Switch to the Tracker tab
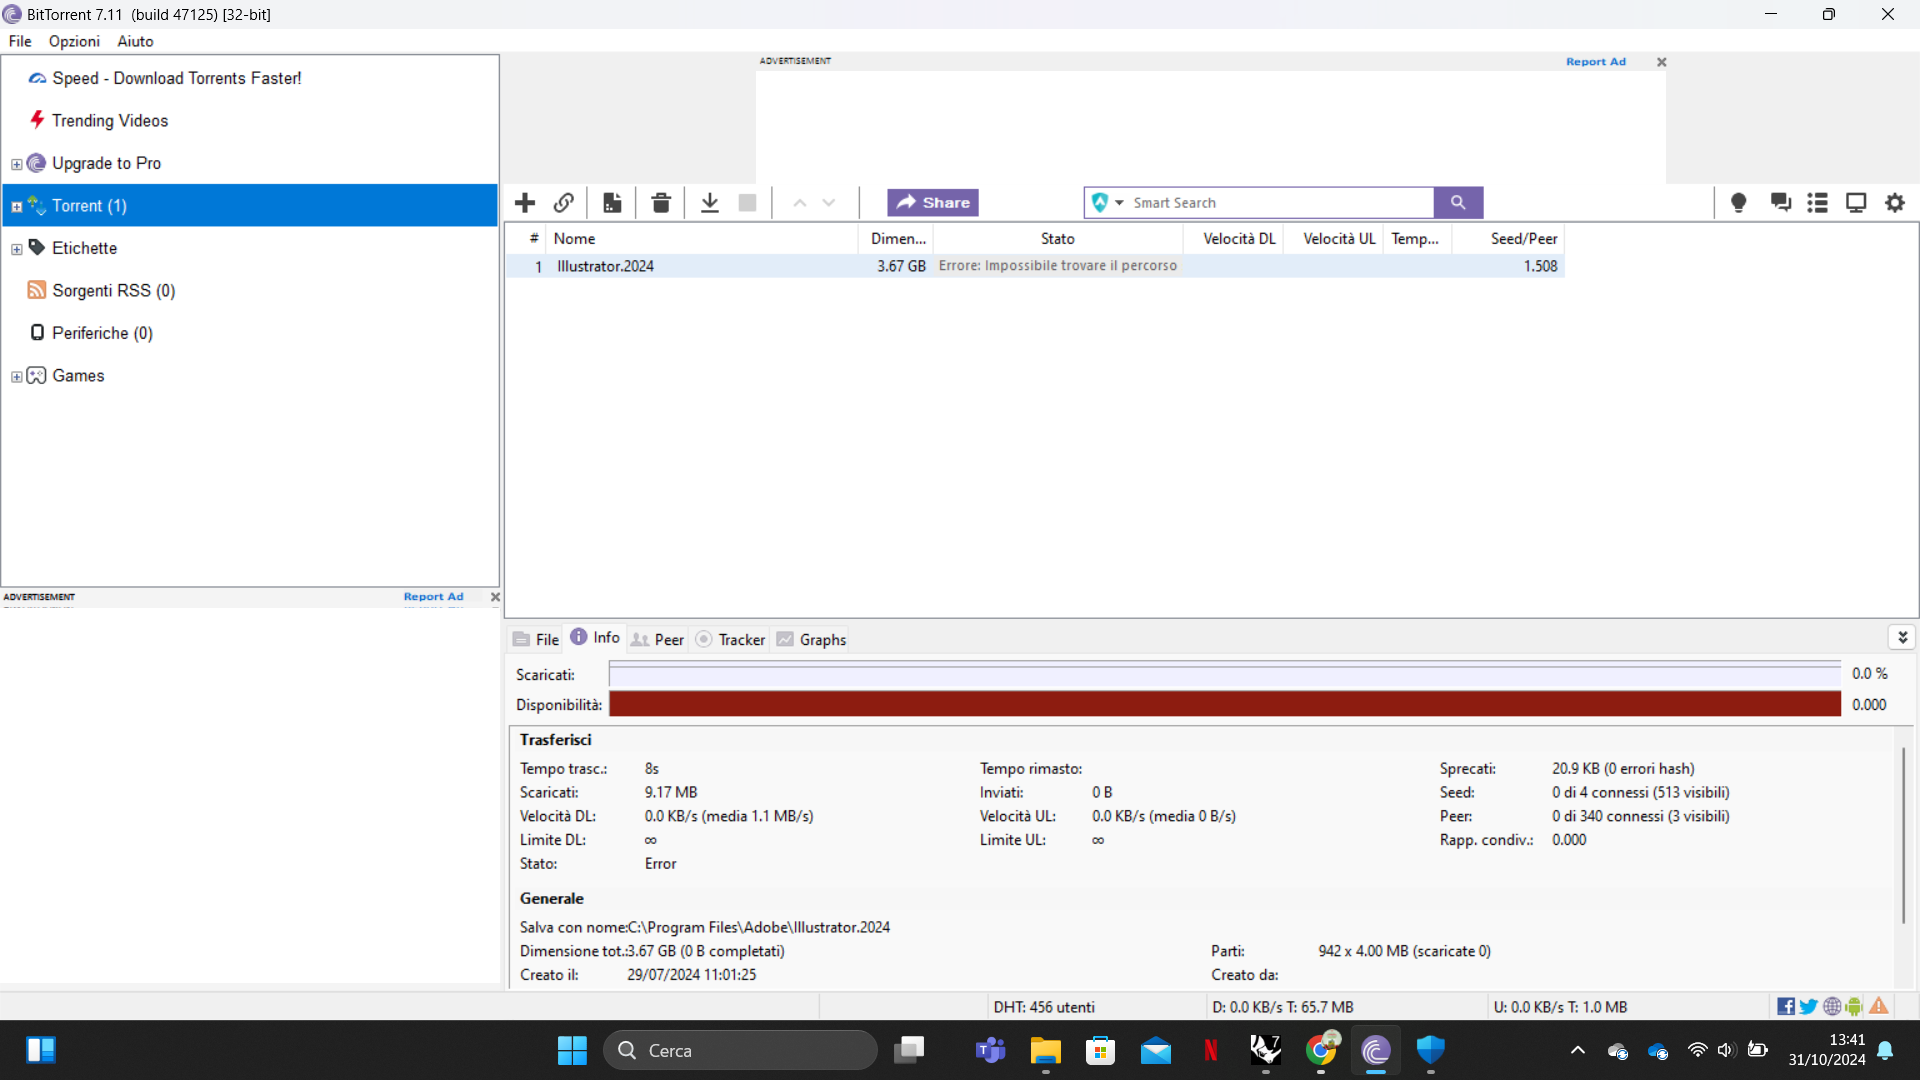1920x1080 pixels. (x=731, y=639)
